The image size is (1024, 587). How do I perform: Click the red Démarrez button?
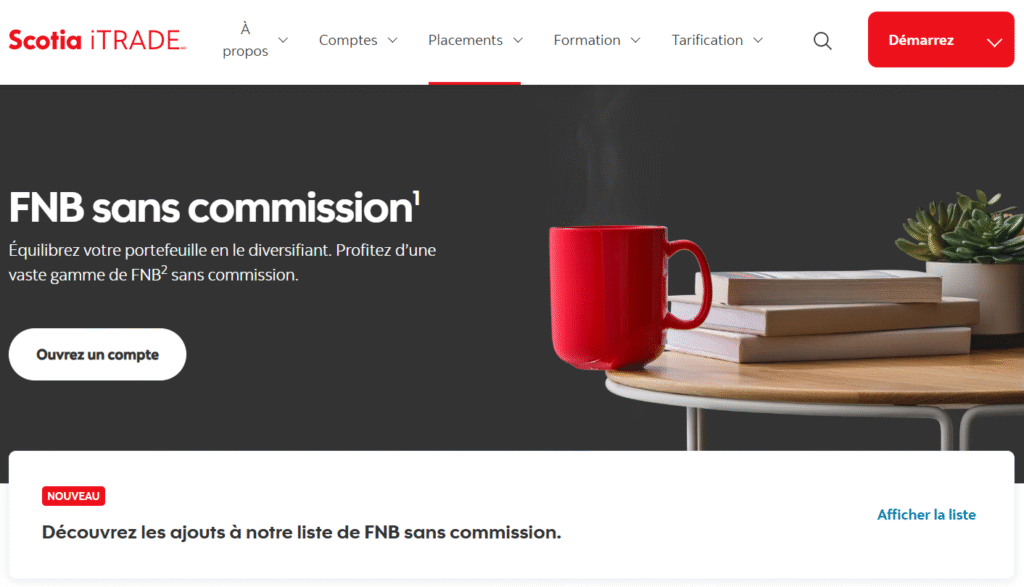click(940, 39)
